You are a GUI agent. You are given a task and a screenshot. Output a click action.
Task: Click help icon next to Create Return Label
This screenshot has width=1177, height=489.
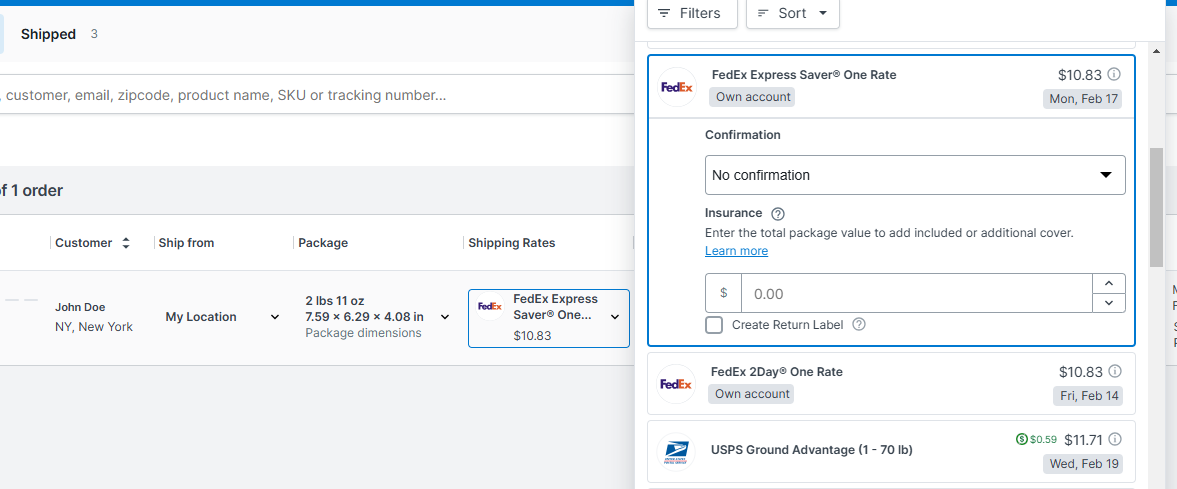859,324
